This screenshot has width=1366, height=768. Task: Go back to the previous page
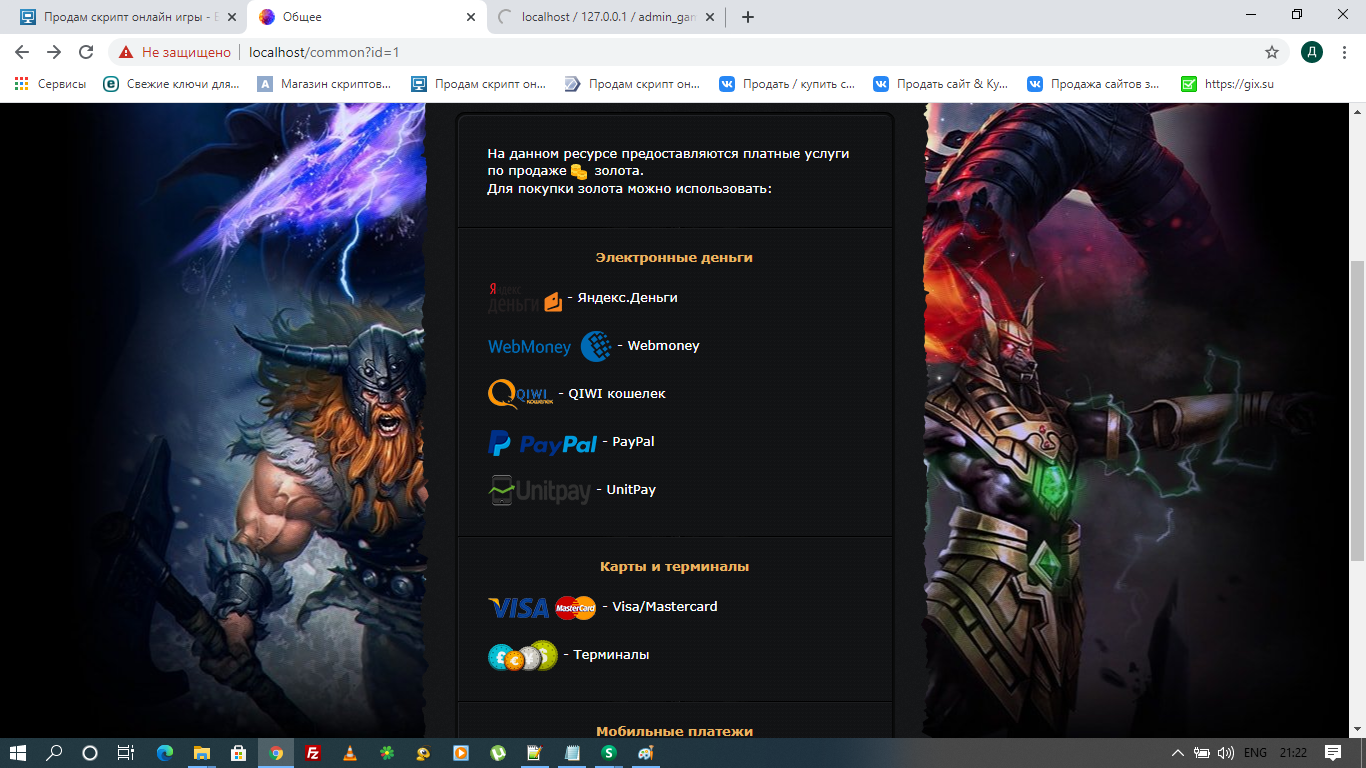[x=22, y=52]
